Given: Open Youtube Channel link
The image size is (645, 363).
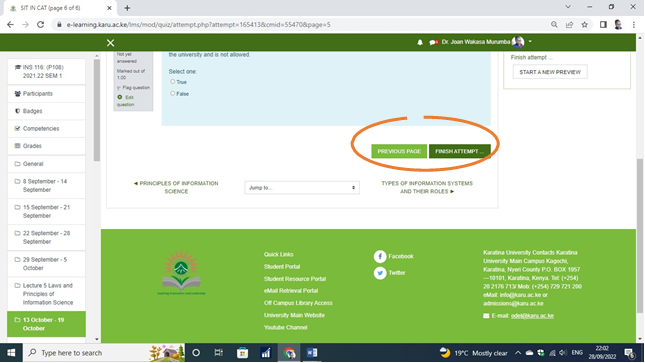Looking at the screenshot, I should pos(285,328).
